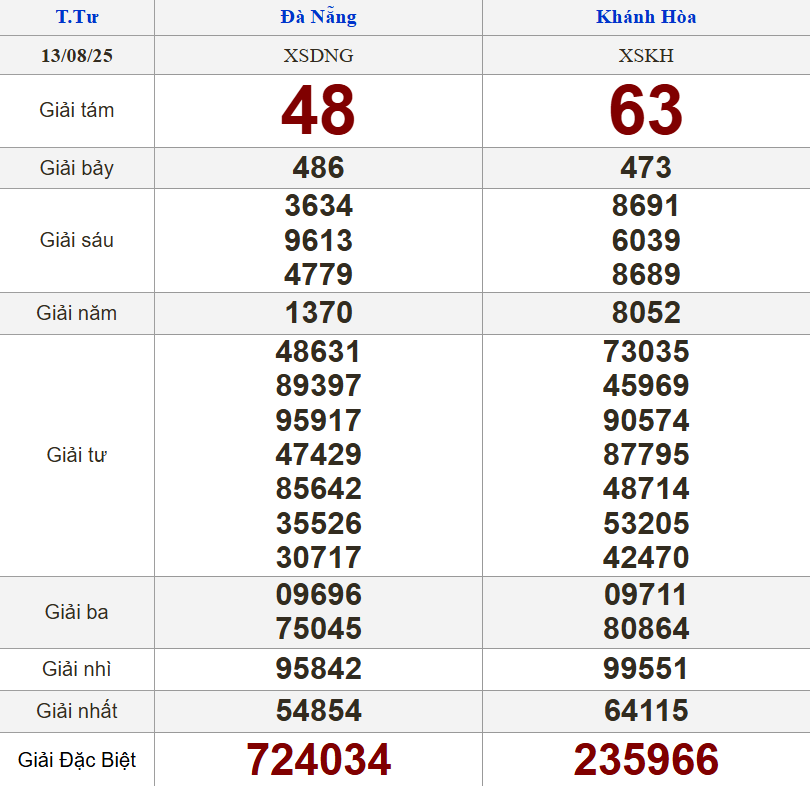Click Khánh Hòa seventh prize 473
The image size is (810, 786).
coord(646,168)
